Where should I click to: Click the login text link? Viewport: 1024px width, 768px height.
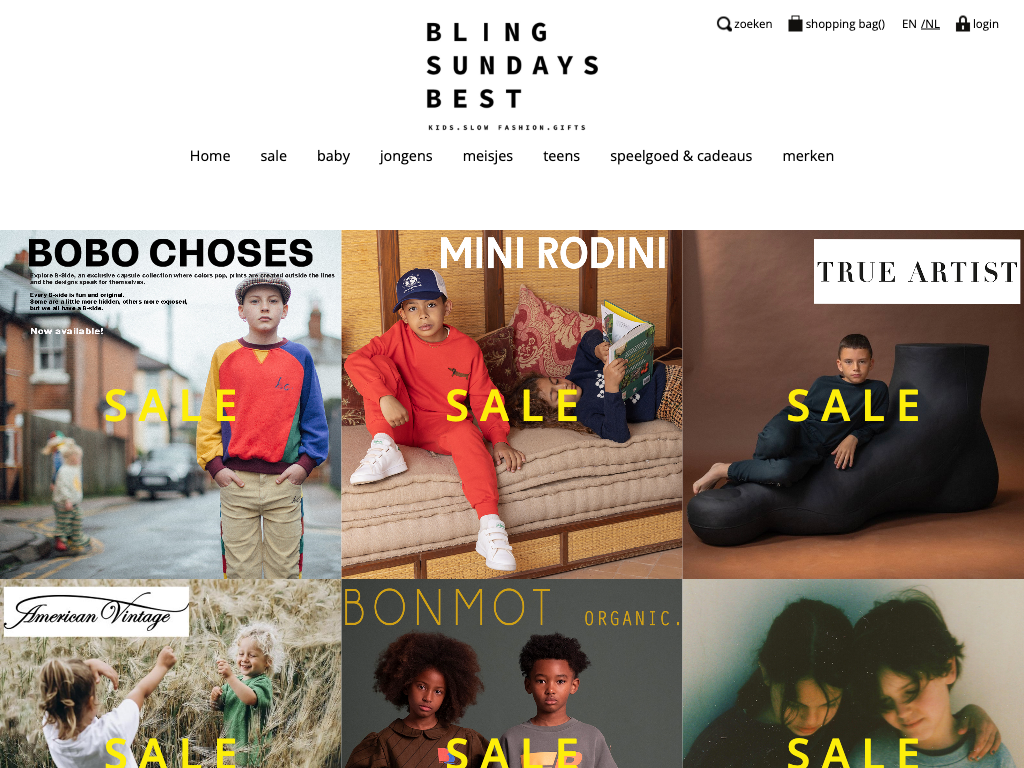(x=985, y=24)
